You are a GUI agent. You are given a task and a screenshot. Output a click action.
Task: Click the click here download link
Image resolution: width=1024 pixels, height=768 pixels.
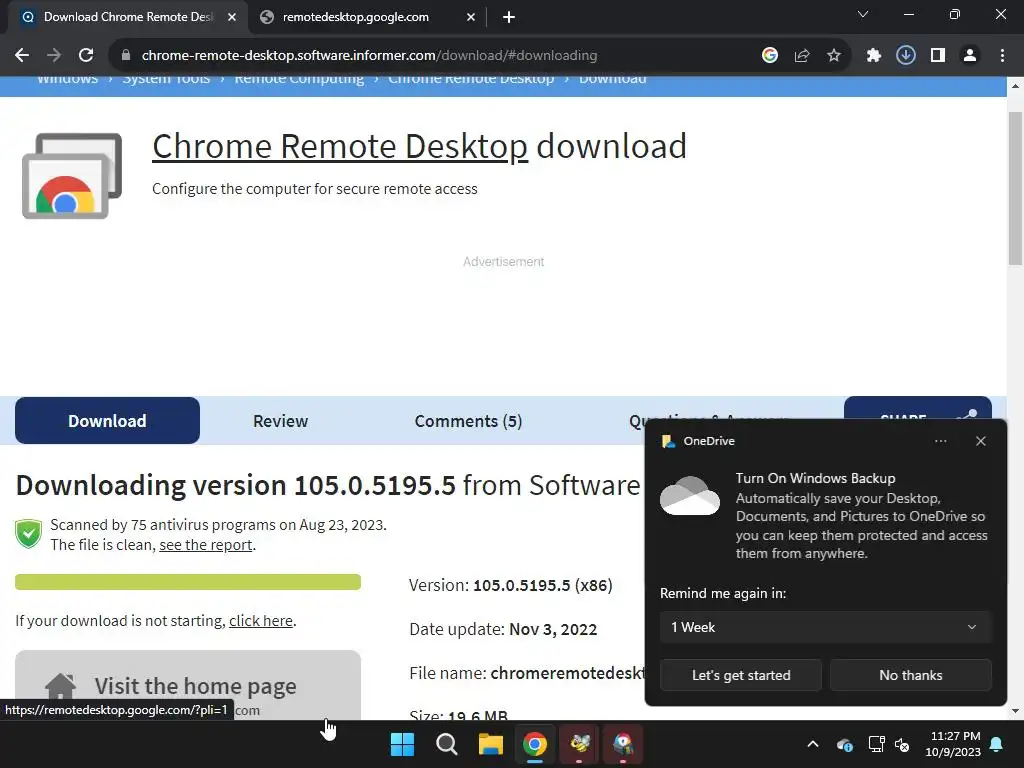[x=261, y=620]
